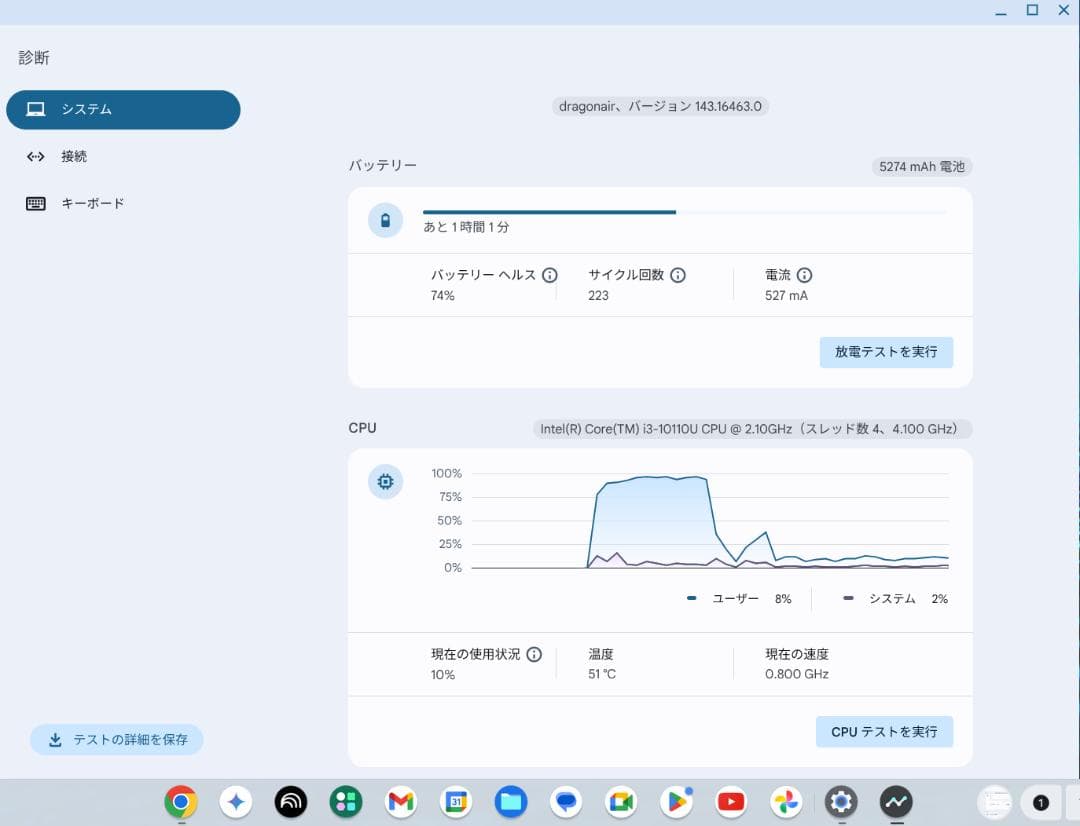The height and width of the screenshot is (826, 1080).
Task: Launch YouTube from the shelf
Action: 731,801
